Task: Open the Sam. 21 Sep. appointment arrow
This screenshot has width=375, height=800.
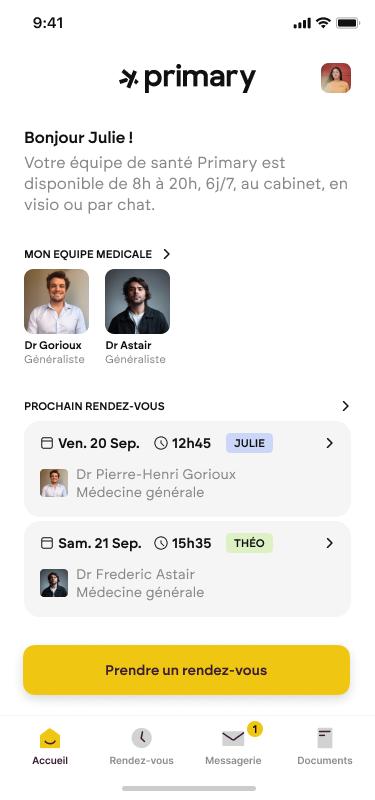Action: [330, 543]
